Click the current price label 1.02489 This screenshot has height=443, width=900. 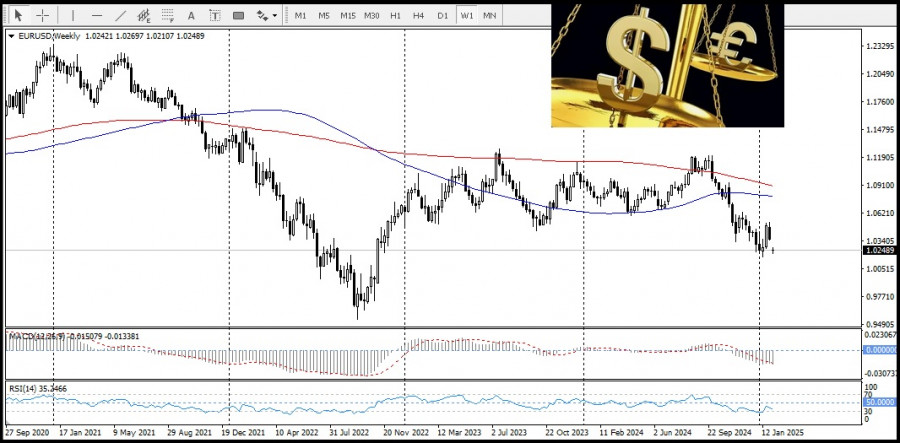pos(878,250)
